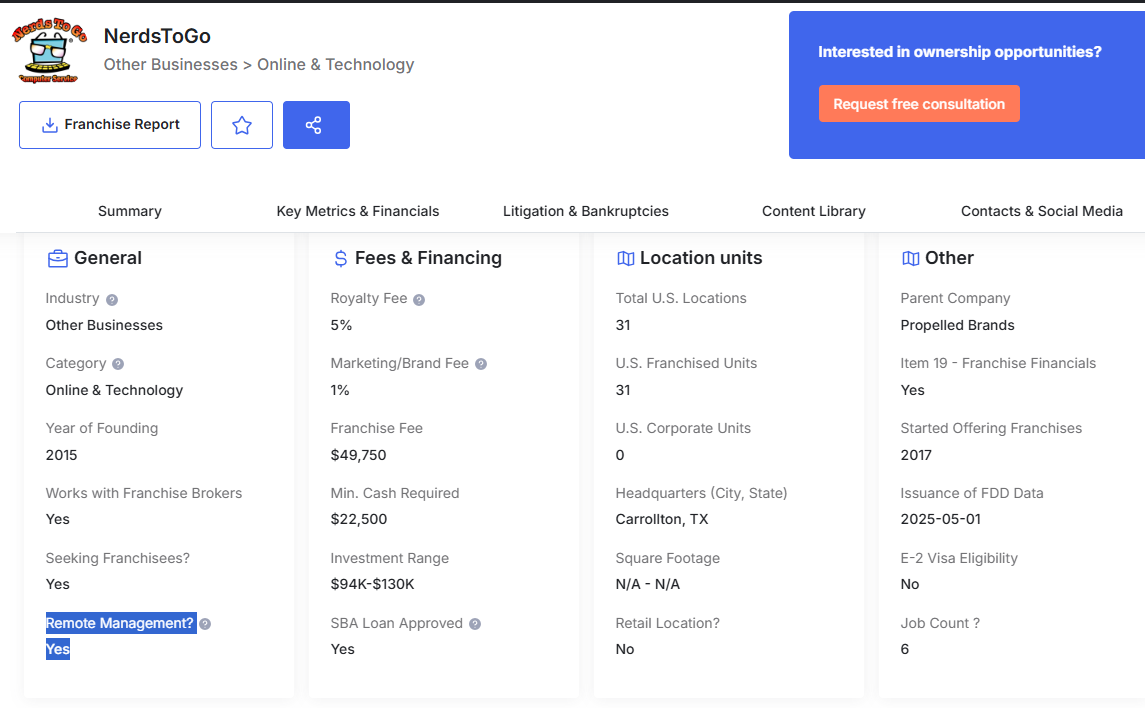The height and width of the screenshot is (708, 1145).
Task: Click help icon next to SBA Loan Approved
Action: [475, 623]
